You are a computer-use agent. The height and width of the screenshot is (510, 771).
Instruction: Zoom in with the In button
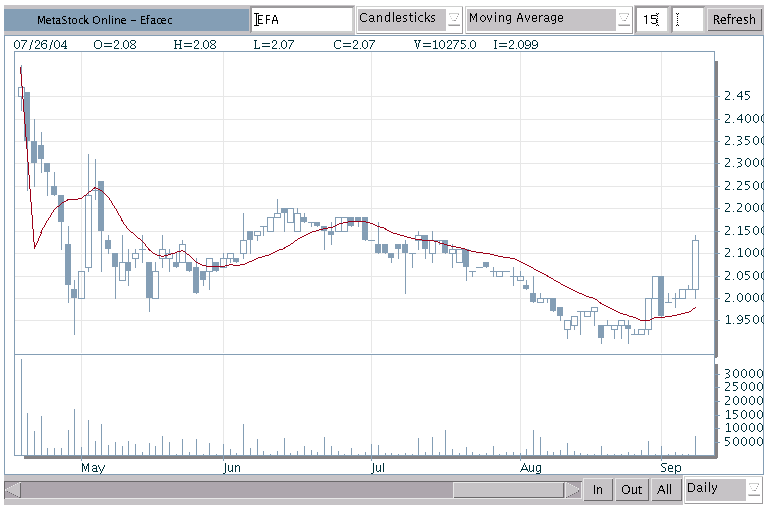point(598,489)
